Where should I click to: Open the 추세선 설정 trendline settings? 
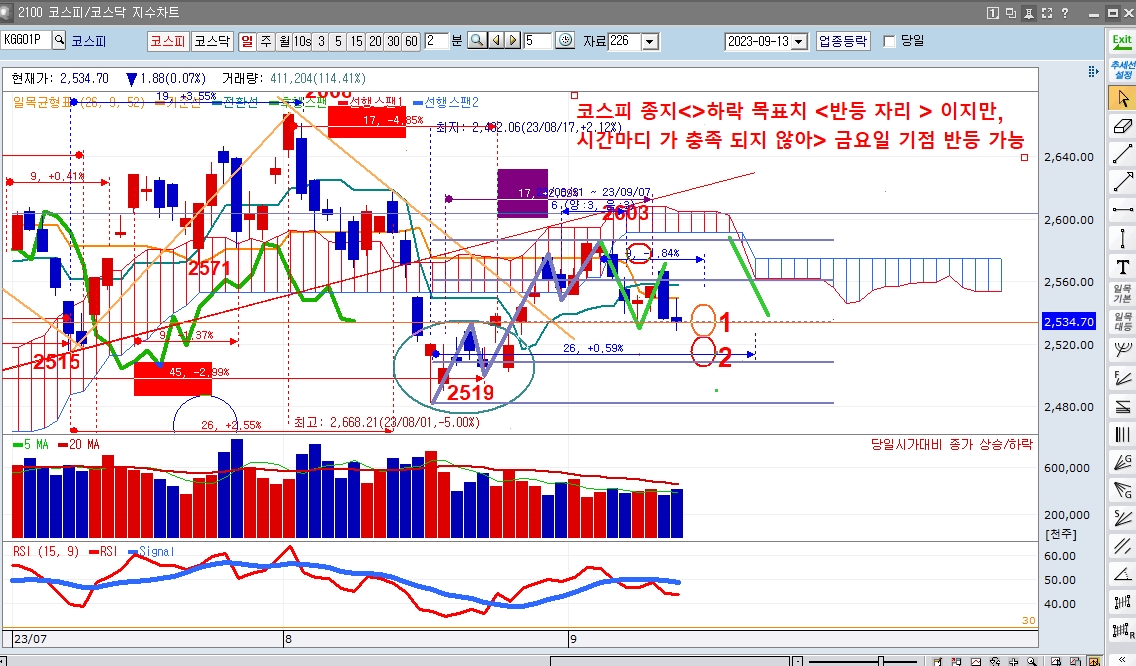point(1122,70)
